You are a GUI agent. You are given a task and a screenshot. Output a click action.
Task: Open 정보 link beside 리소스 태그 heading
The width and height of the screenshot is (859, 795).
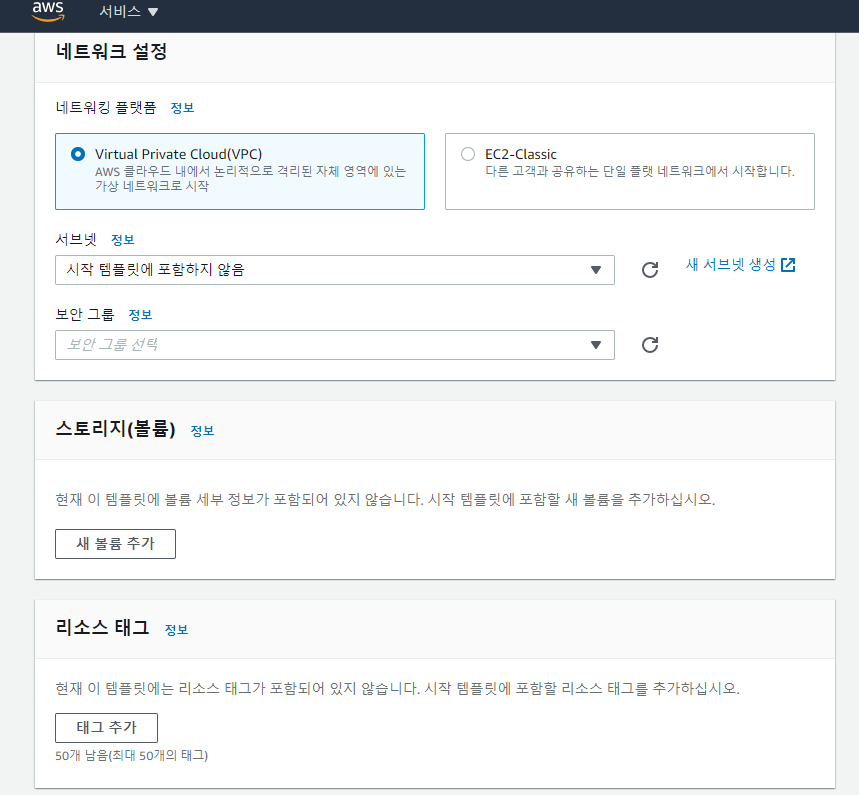coord(176,630)
